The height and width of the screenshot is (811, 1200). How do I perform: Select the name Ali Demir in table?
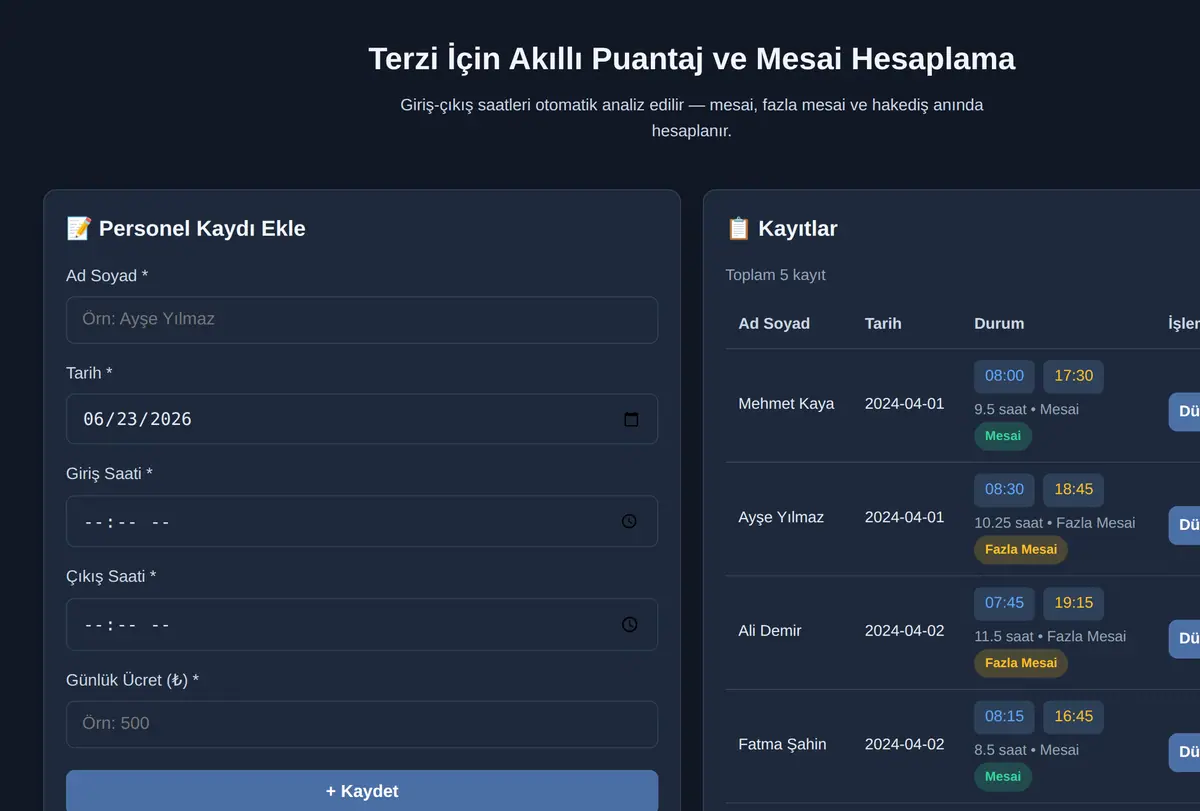770,631
